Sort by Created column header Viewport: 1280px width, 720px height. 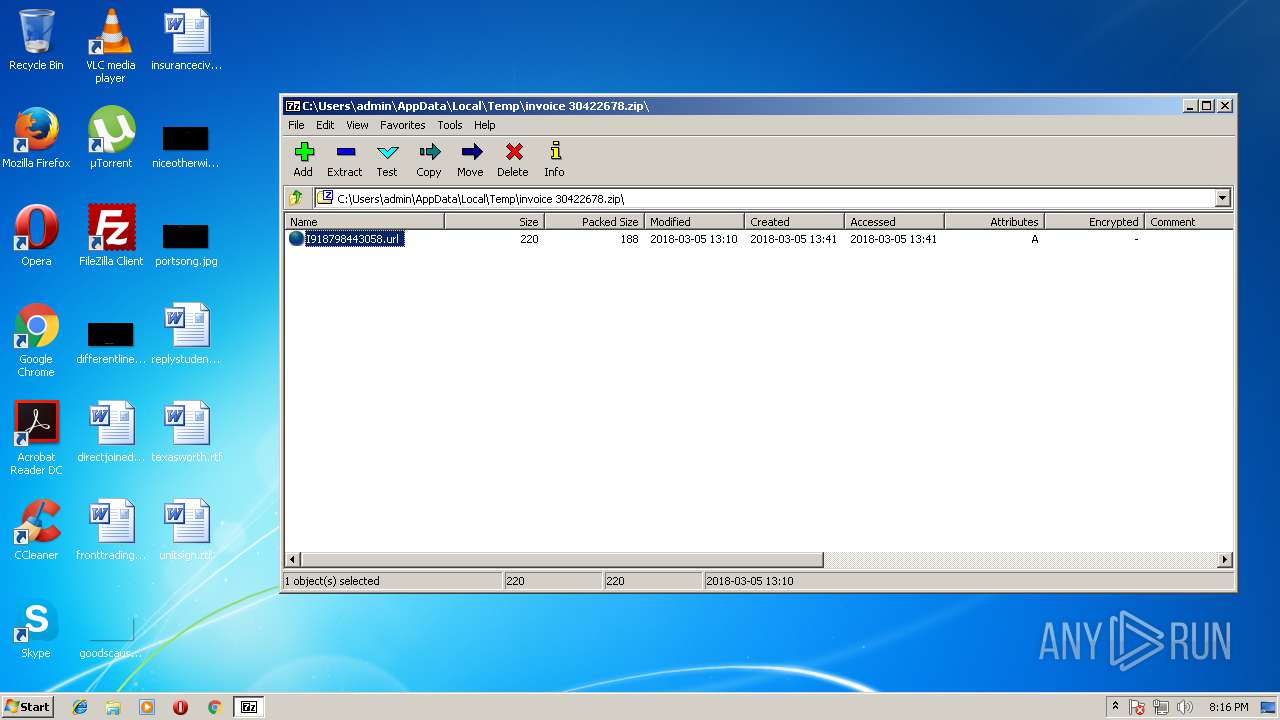794,222
